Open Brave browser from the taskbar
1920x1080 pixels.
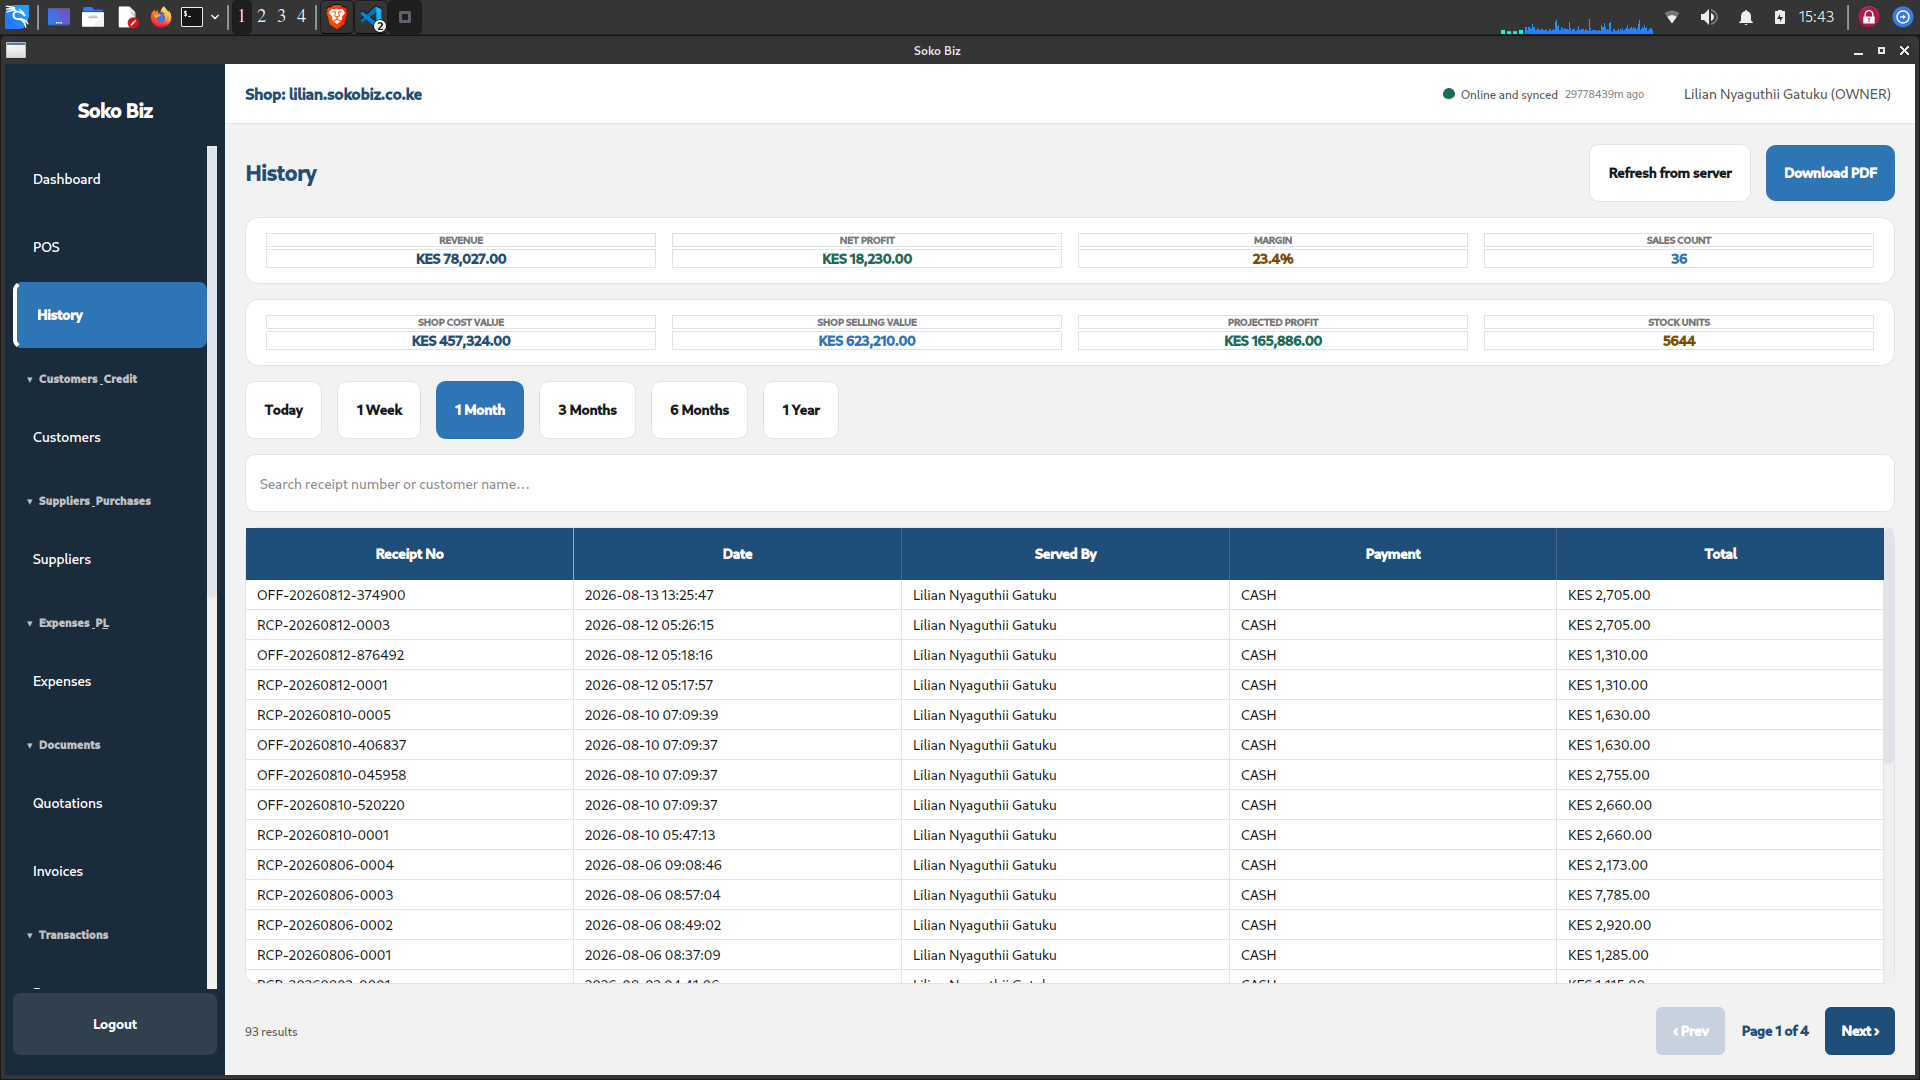tap(337, 17)
